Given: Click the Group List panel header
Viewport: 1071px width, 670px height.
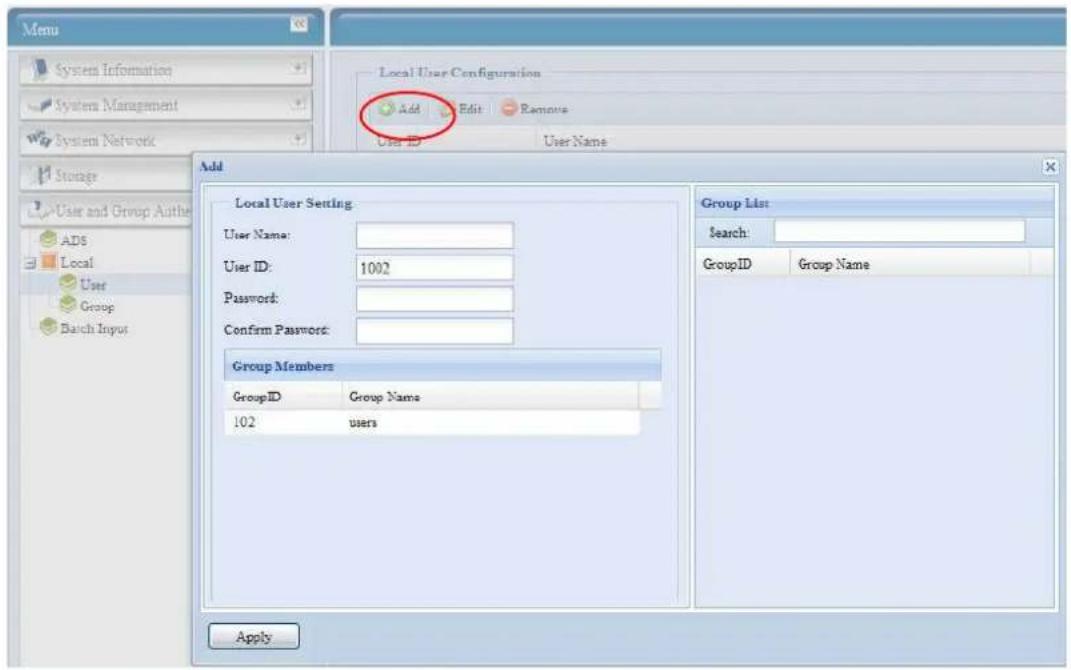Looking at the screenshot, I should click(x=875, y=203).
